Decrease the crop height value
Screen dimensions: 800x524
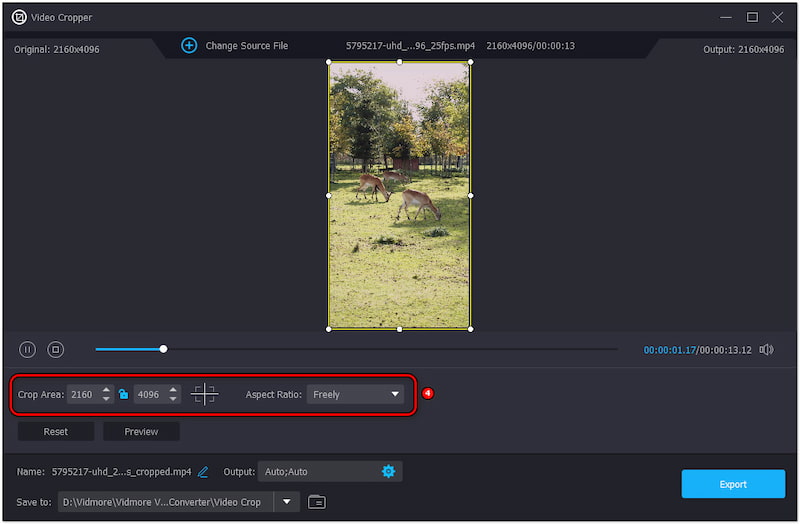tap(173, 400)
